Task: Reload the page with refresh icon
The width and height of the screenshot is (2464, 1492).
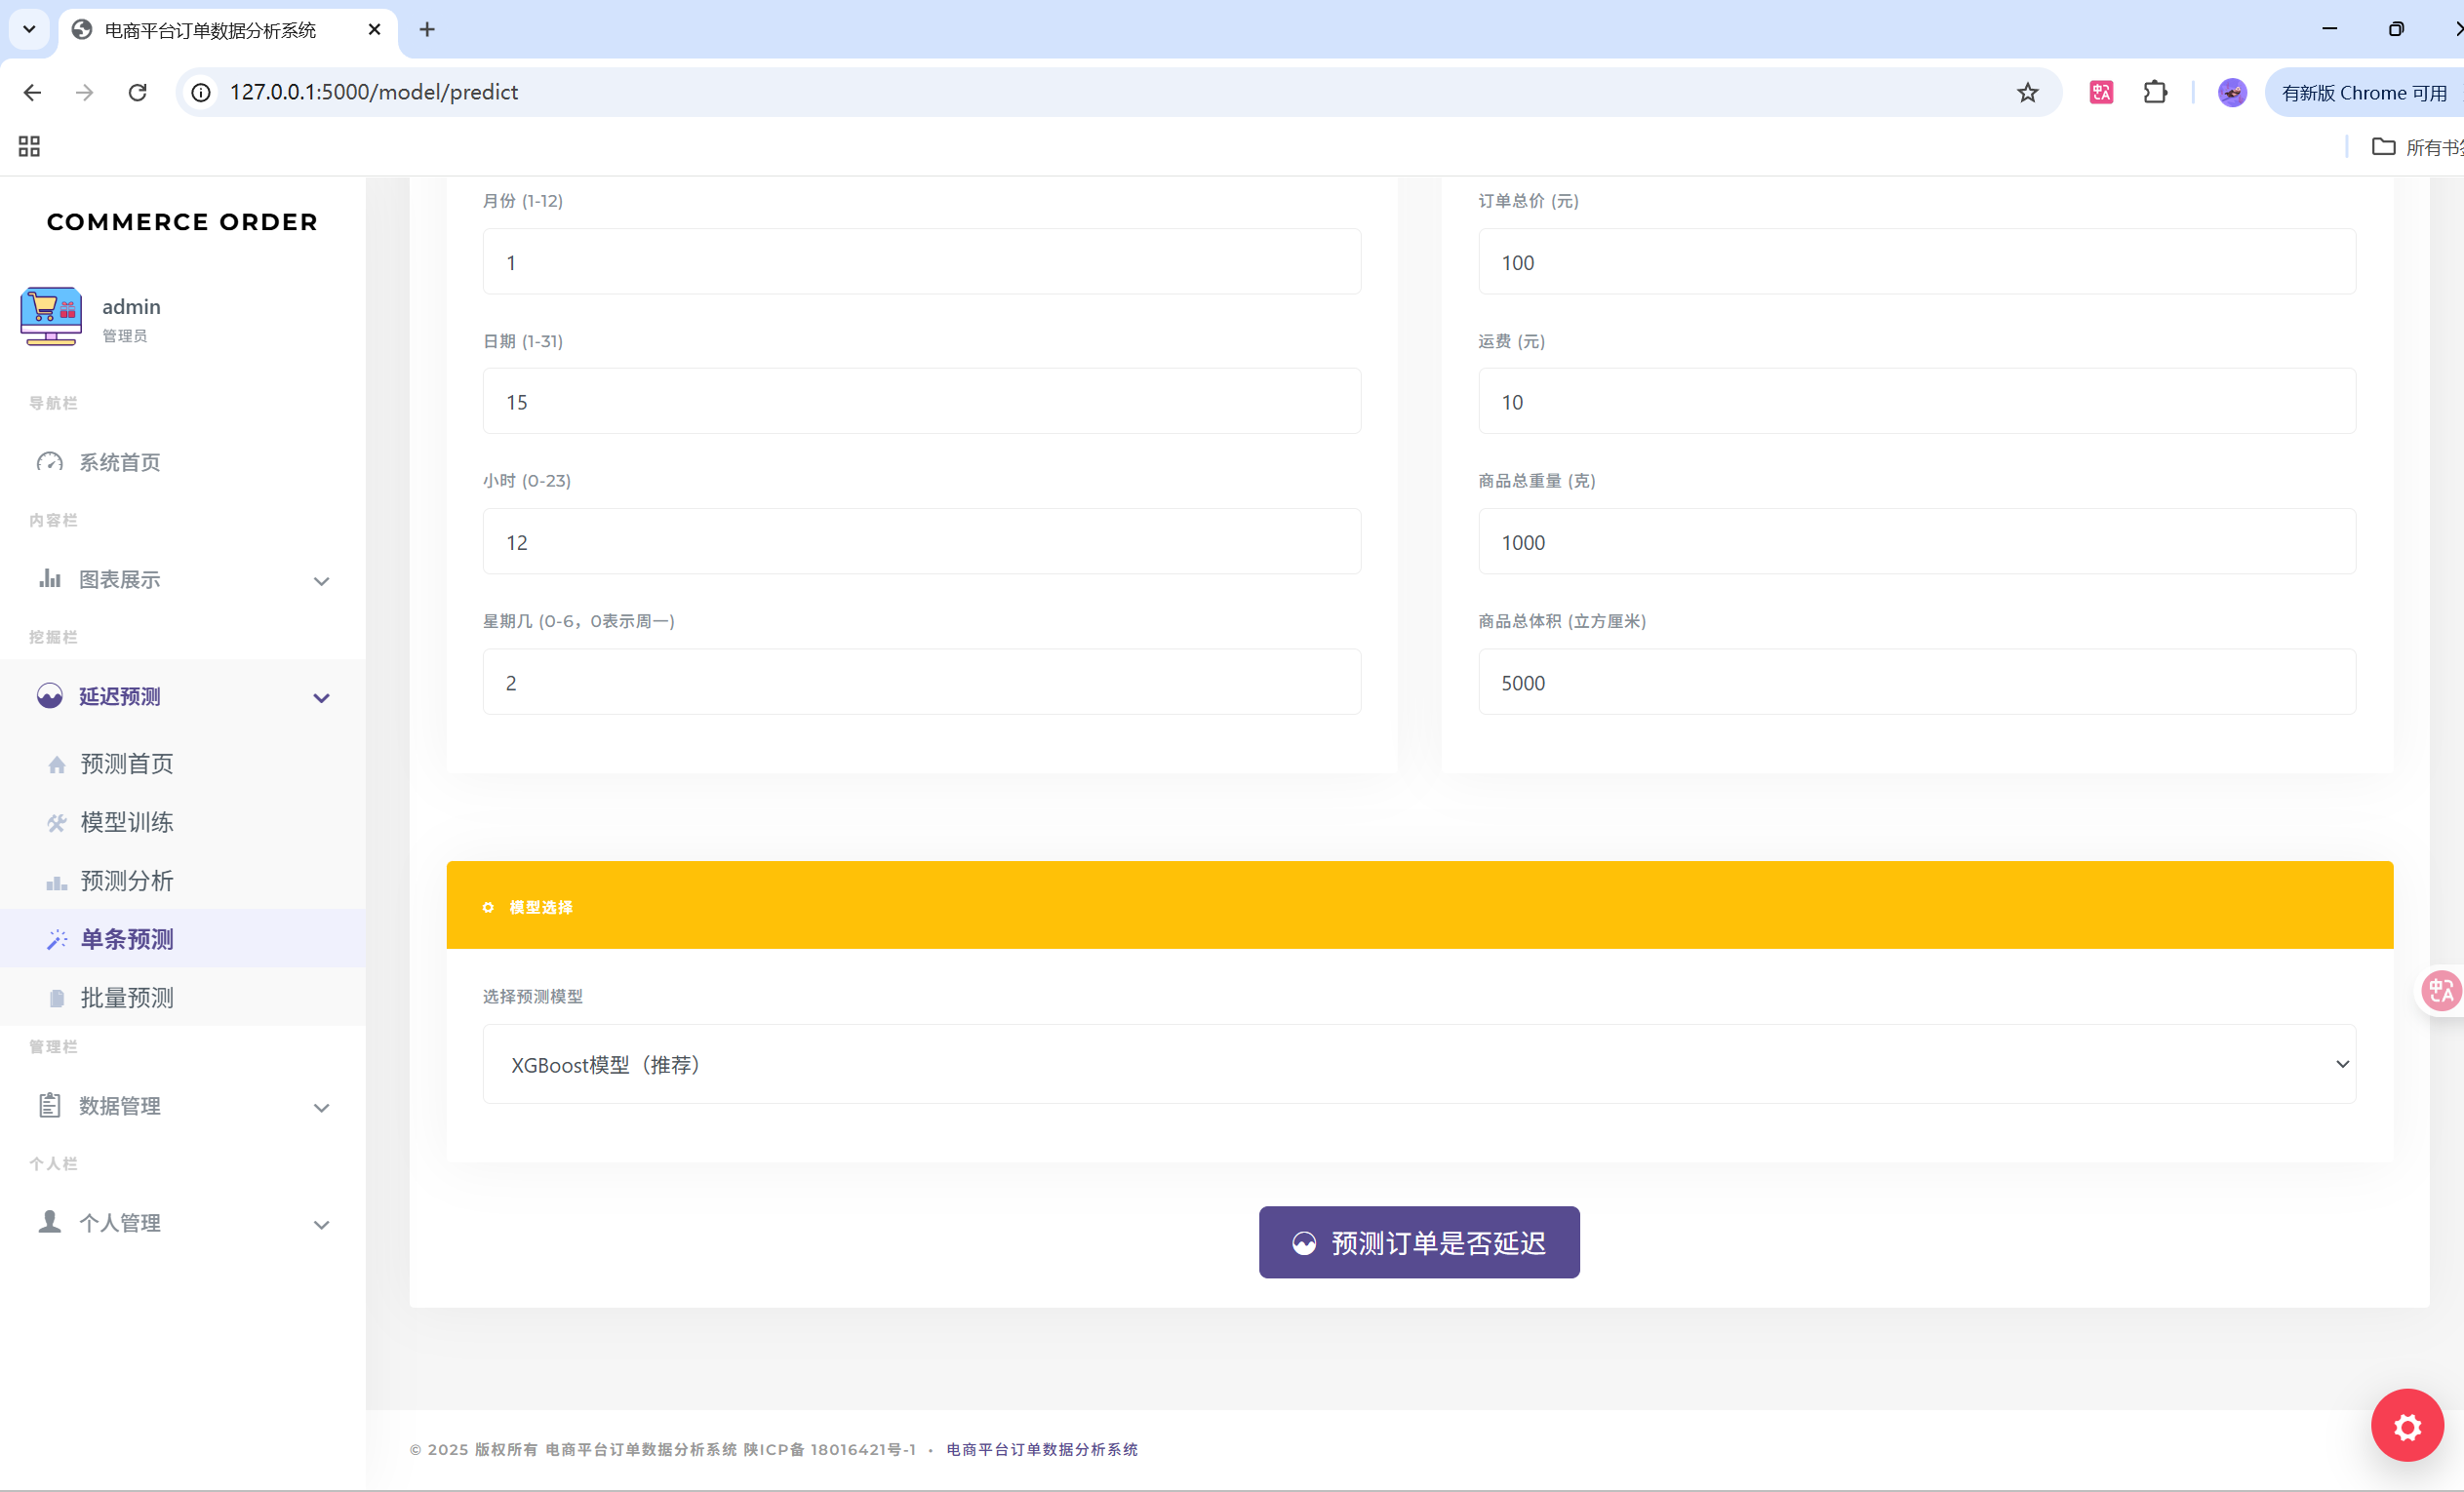Action: point(138,93)
